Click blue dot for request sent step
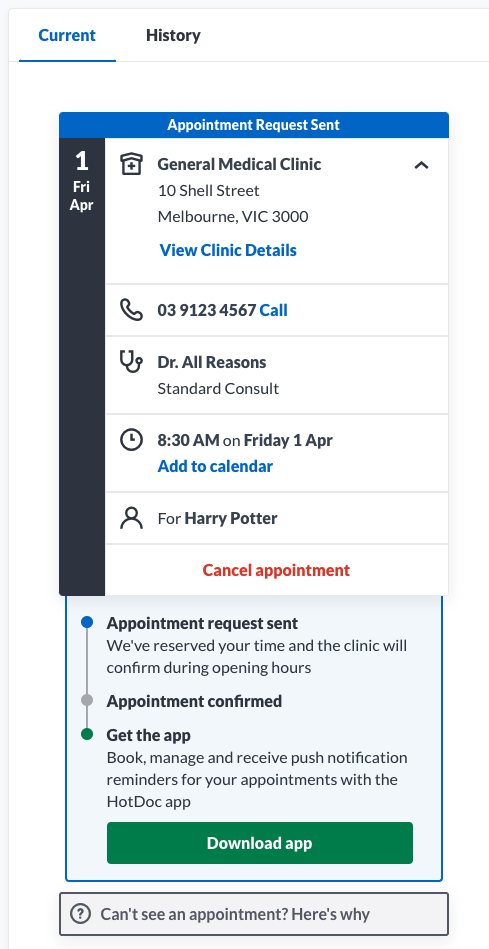The image size is (489, 949). click(87, 622)
